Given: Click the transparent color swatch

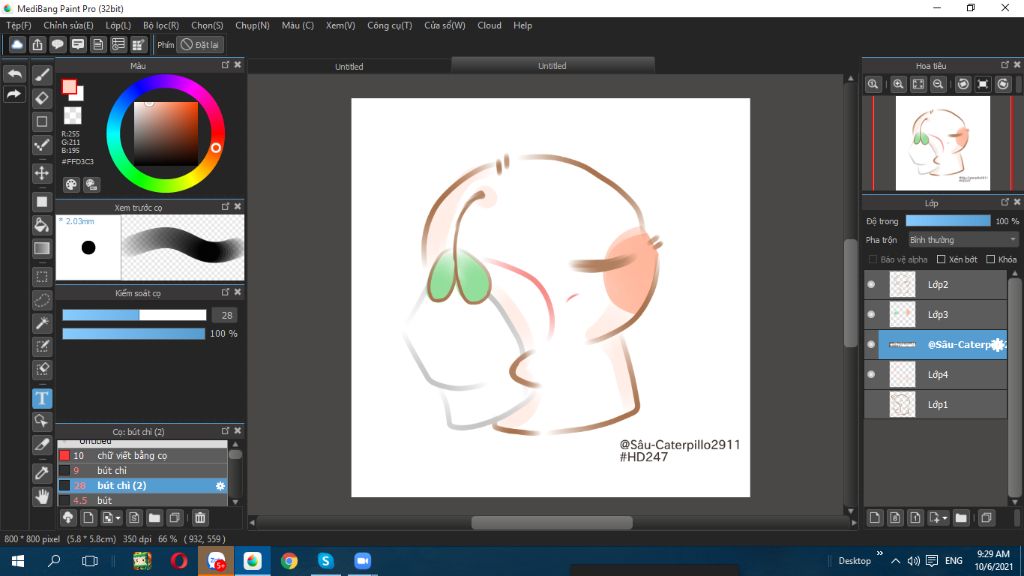Looking at the screenshot, I should [x=72, y=115].
